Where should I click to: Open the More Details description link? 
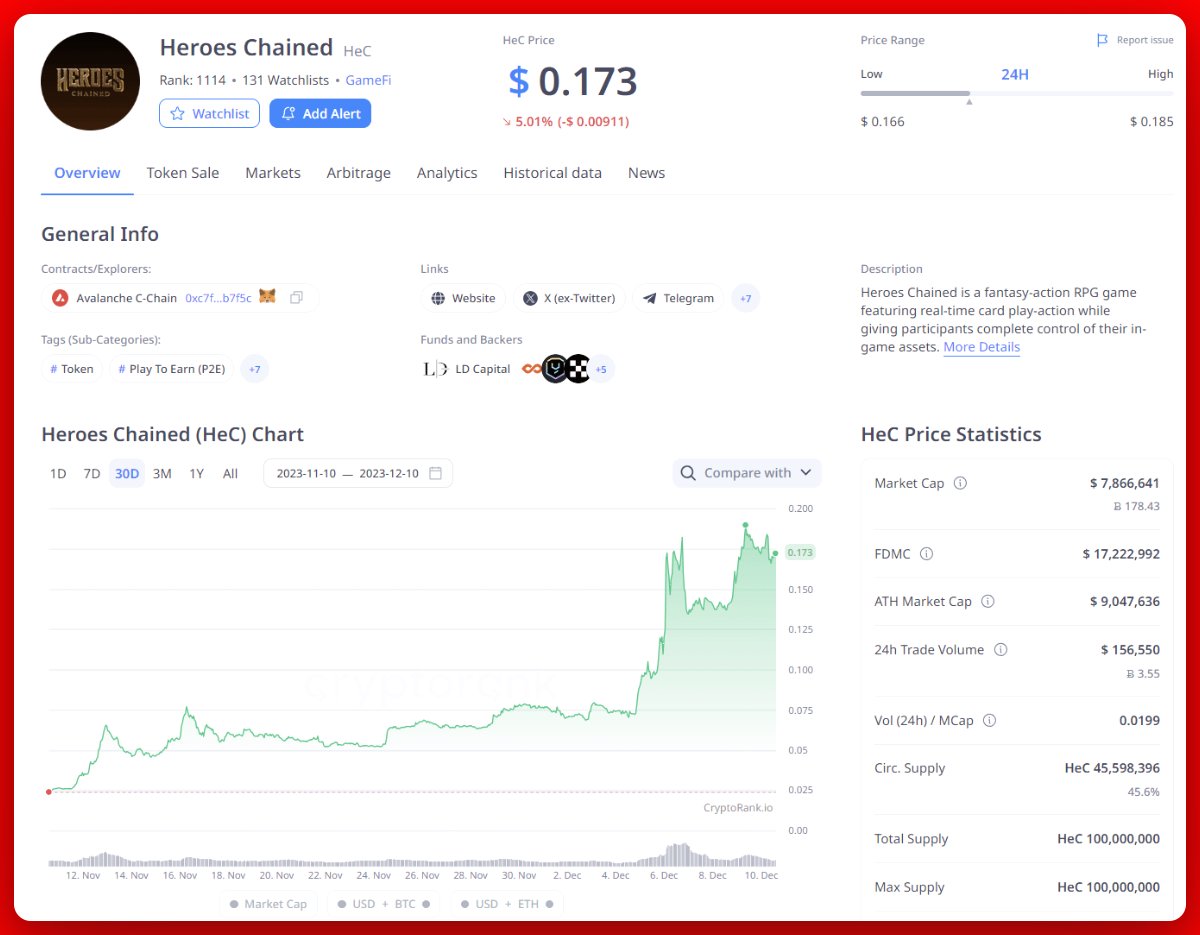pos(982,347)
